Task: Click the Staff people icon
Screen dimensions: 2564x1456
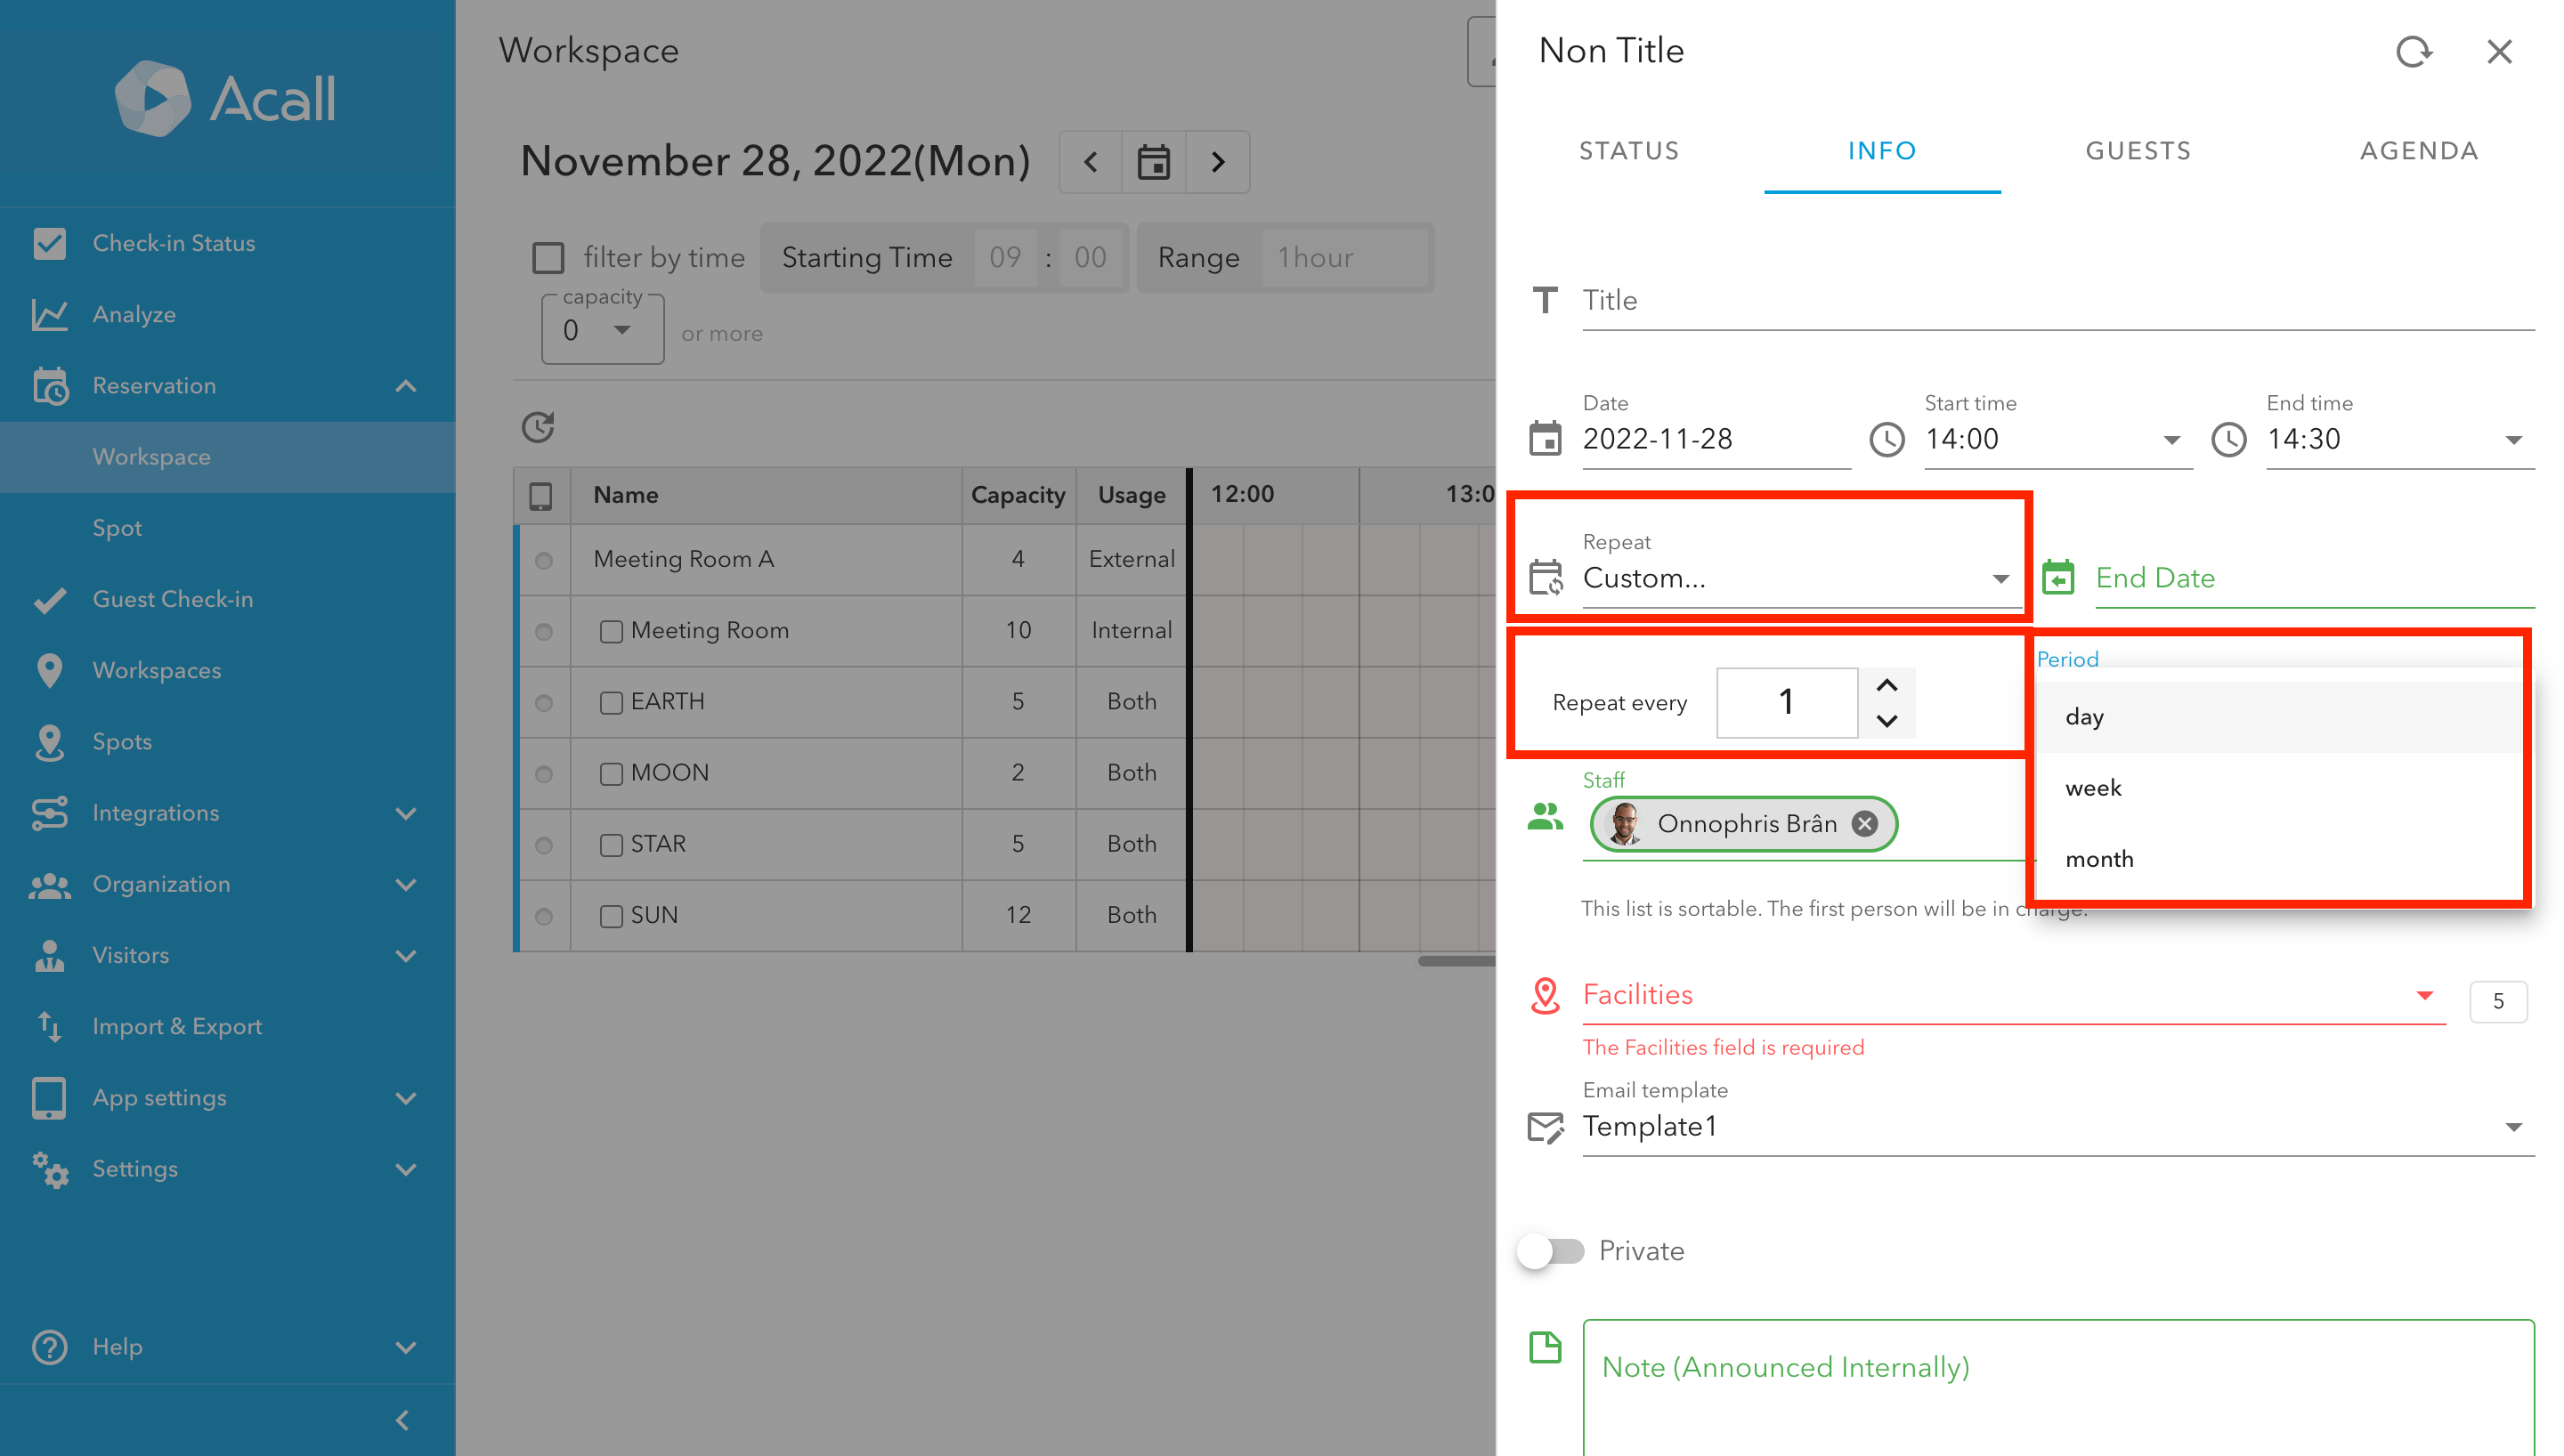Action: pos(1545,817)
